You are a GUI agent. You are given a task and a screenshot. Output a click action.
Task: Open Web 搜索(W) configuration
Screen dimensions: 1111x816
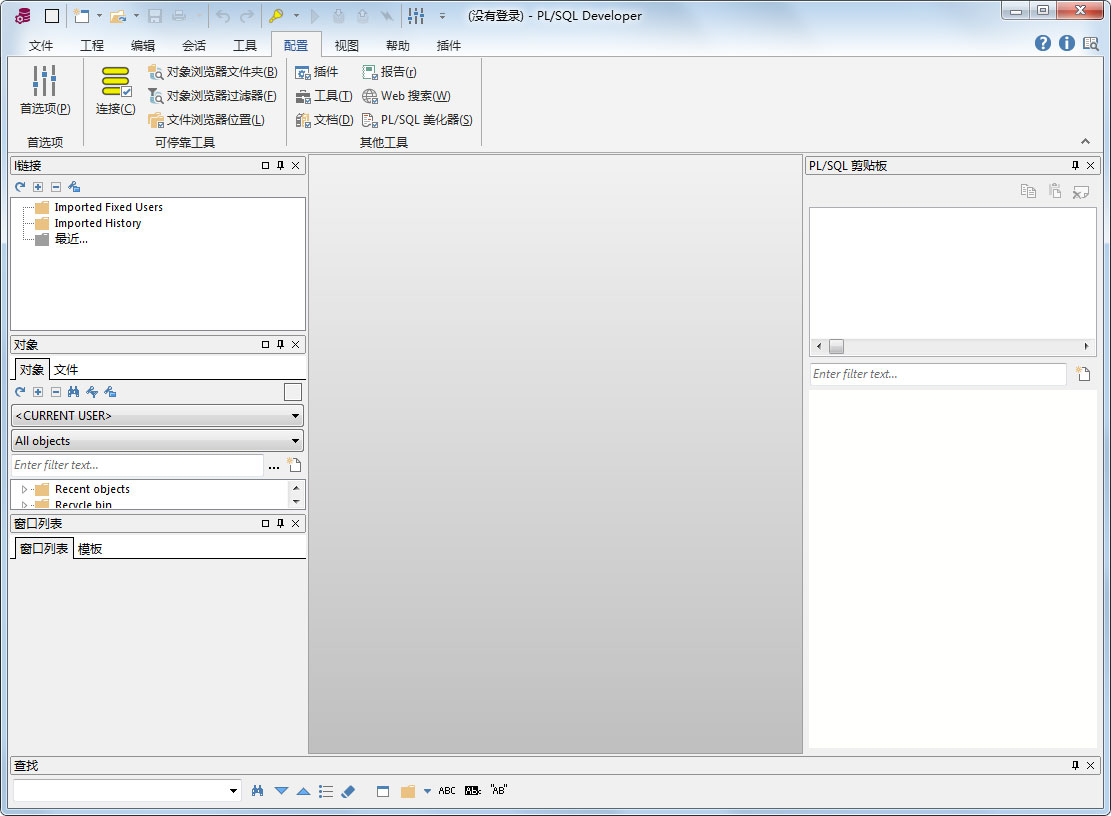coord(406,96)
